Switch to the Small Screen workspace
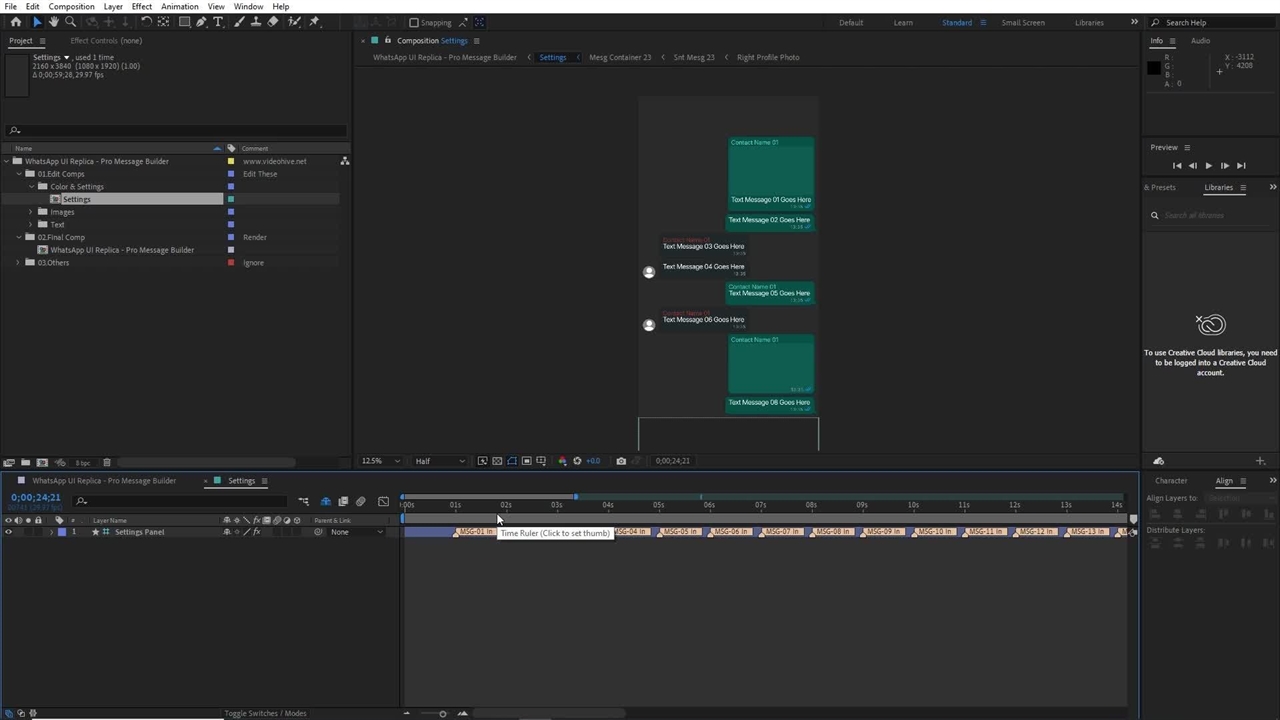Image resolution: width=1280 pixels, height=720 pixels. click(1022, 23)
